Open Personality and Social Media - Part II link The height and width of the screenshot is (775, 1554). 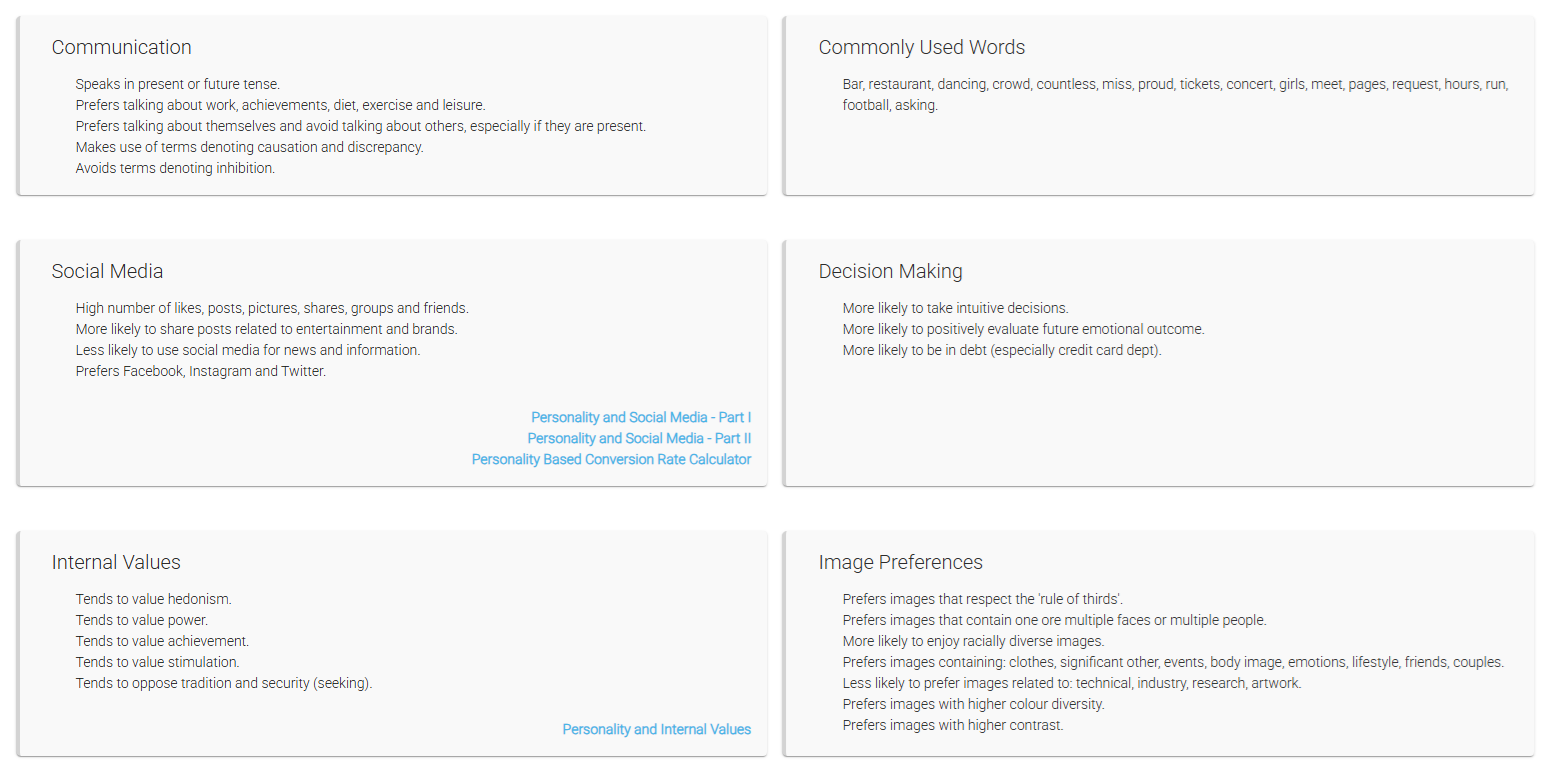coord(639,438)
